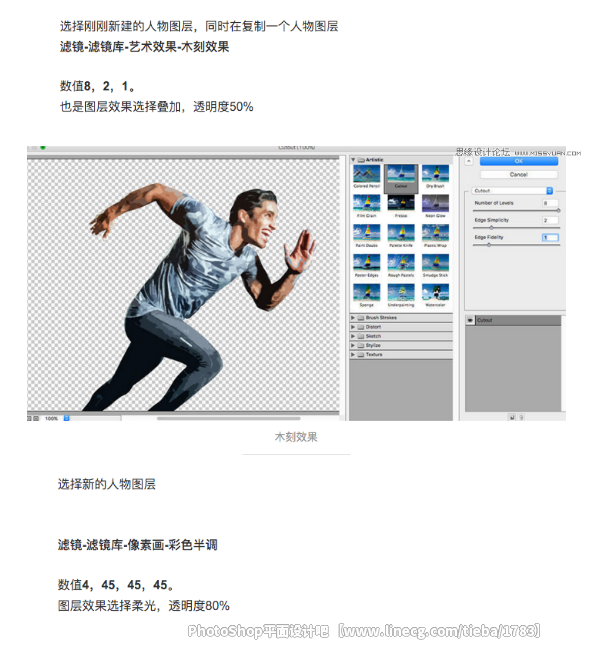Click the Number of Levels value field
This screenshot has height=650, width=596.
click(x=550, y=203)
